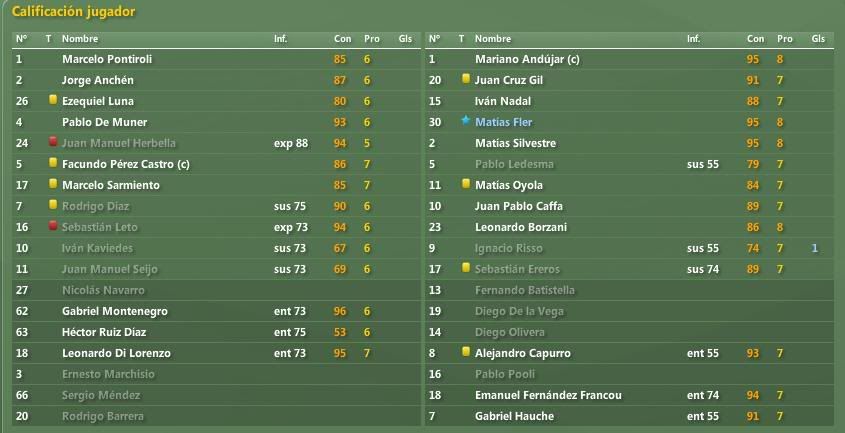
Task: Click the blue star beside Matías Fler
Action: tap(466, 121)
